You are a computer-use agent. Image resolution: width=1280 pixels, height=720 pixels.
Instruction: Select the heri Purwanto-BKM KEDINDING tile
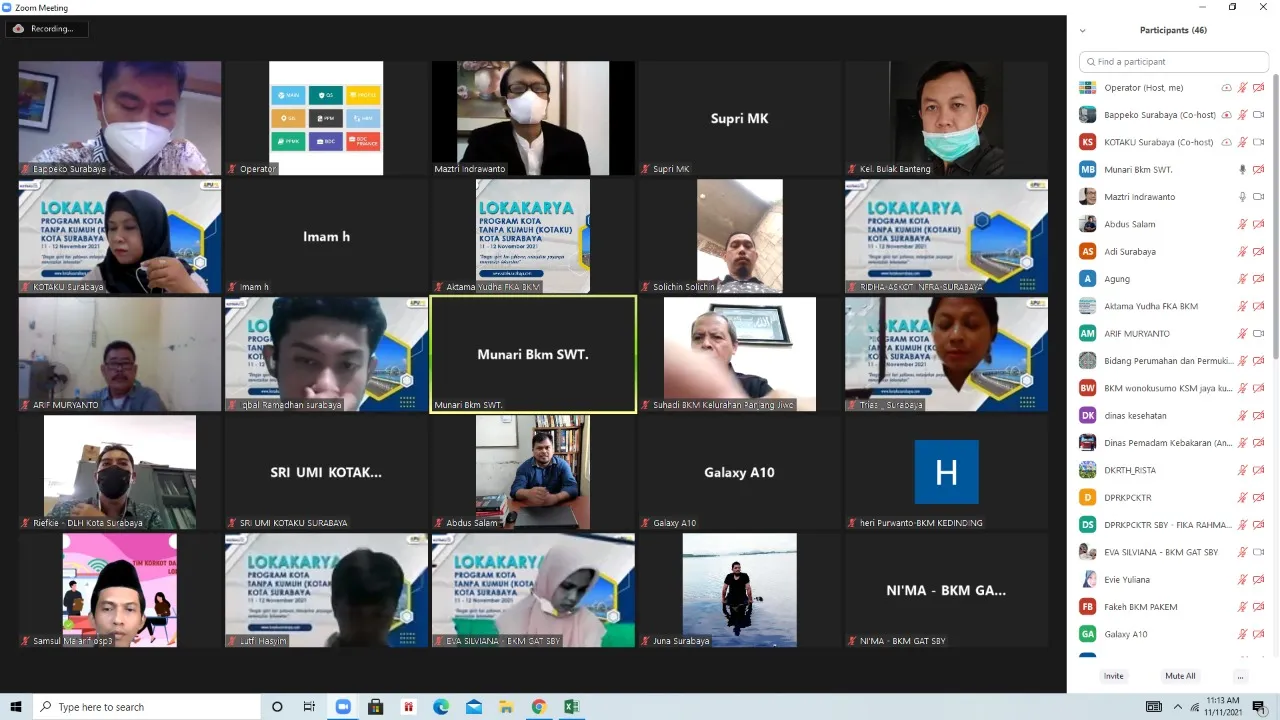coord(946,472)
